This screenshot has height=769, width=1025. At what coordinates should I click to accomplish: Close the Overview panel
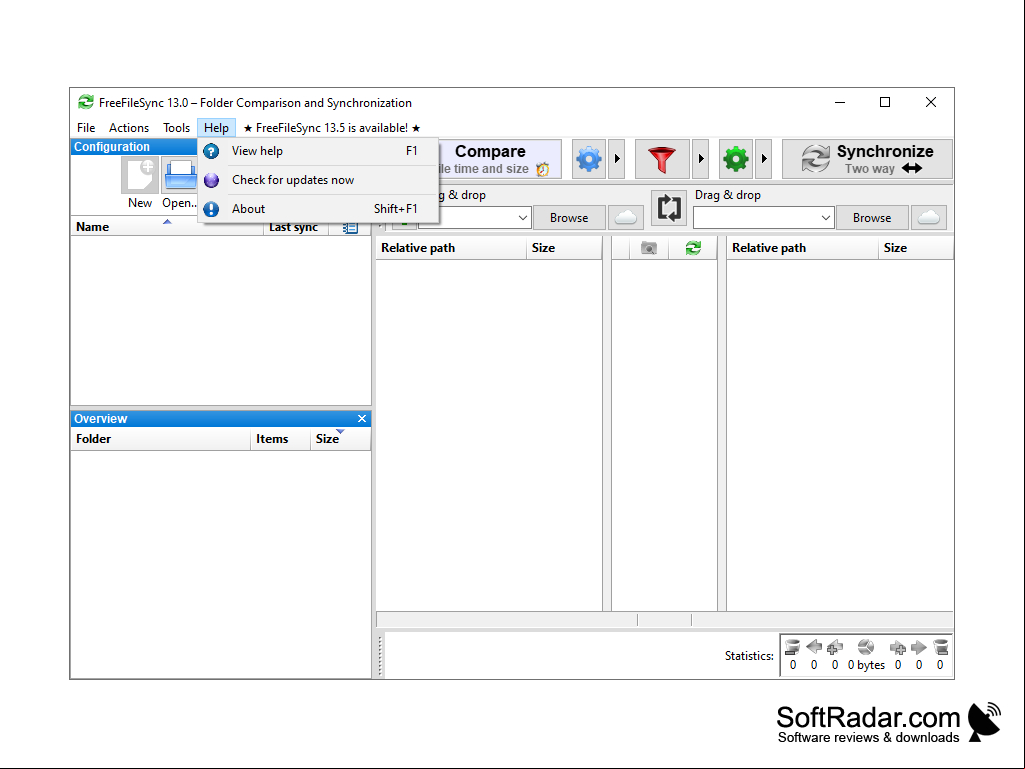click(x=361, y=419)
